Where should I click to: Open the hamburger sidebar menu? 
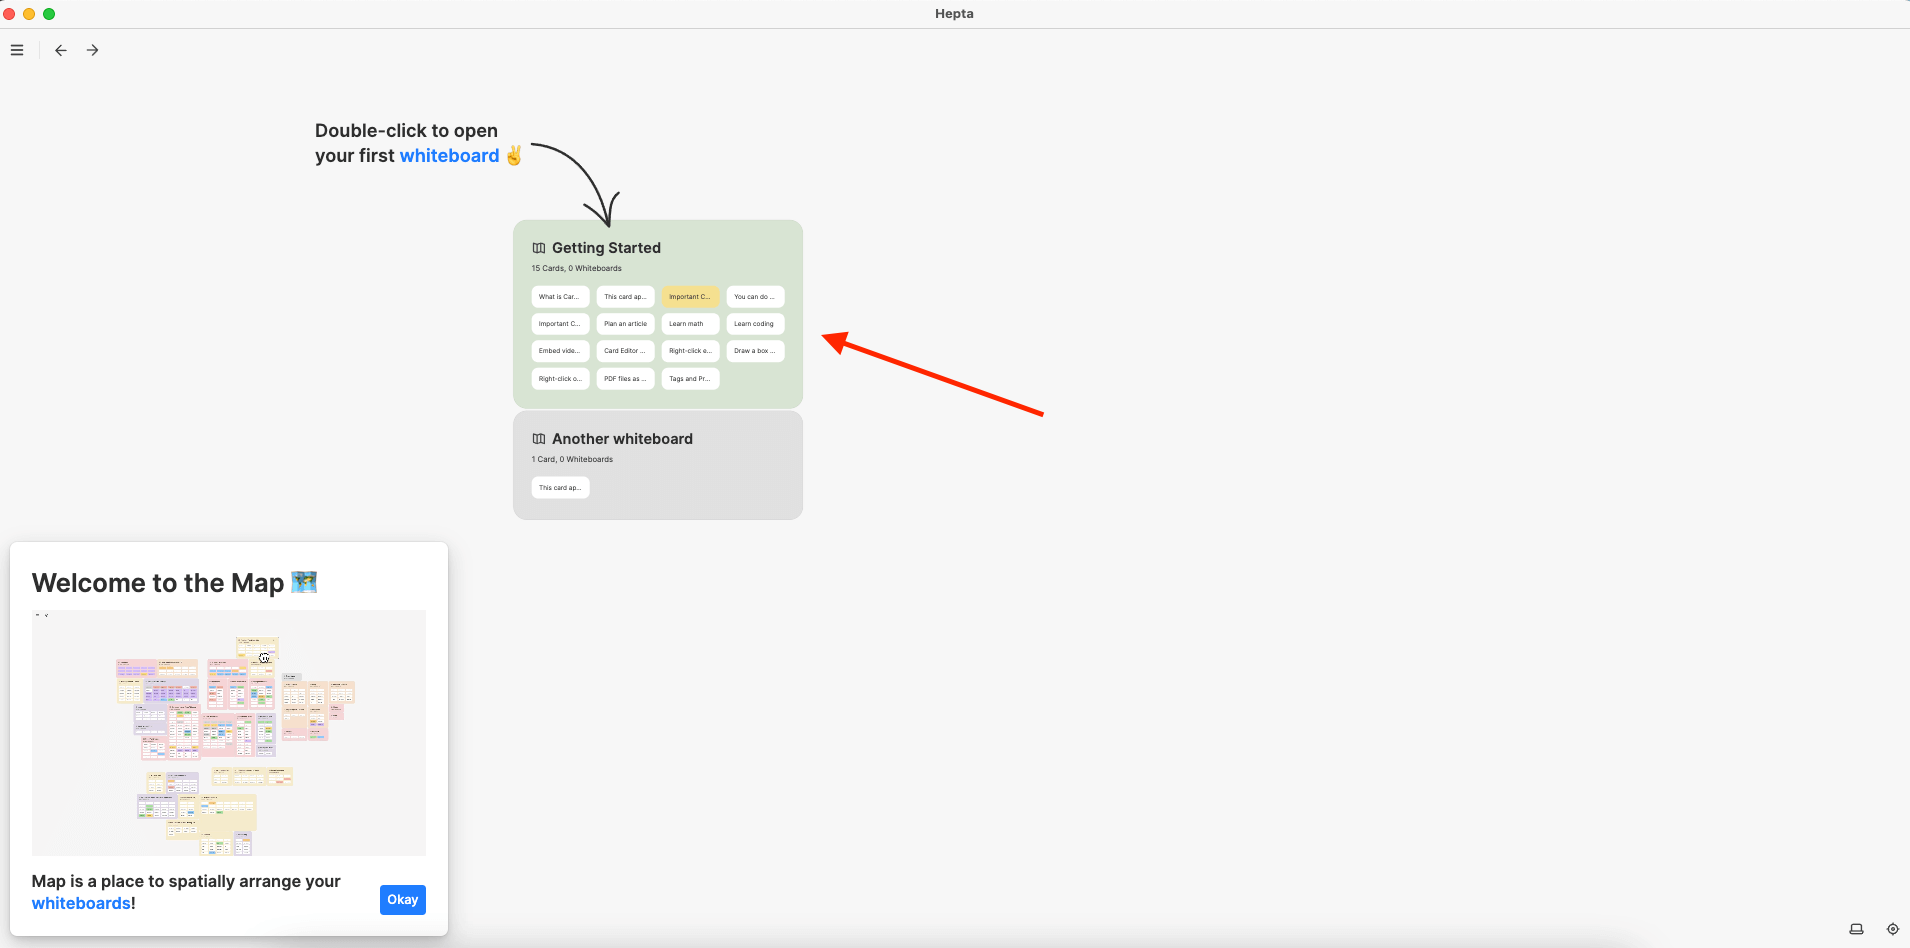[17, 50]
